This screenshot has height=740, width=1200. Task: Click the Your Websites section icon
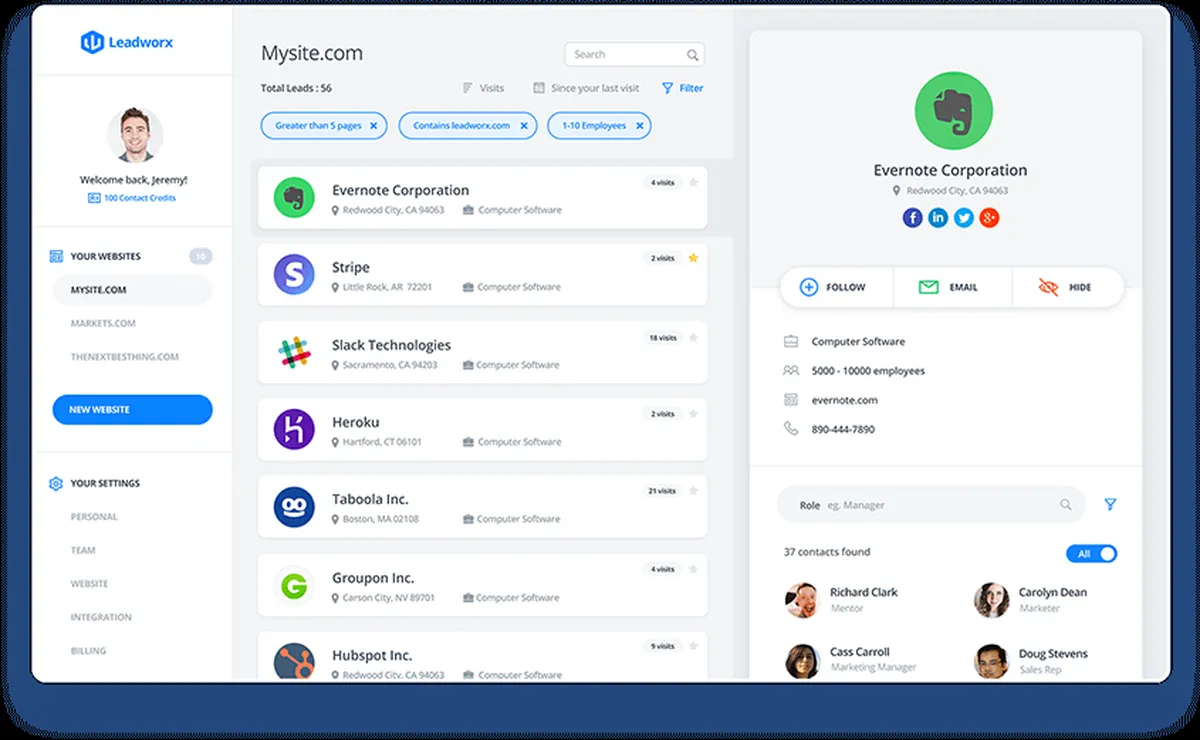(x=56, y=257)
